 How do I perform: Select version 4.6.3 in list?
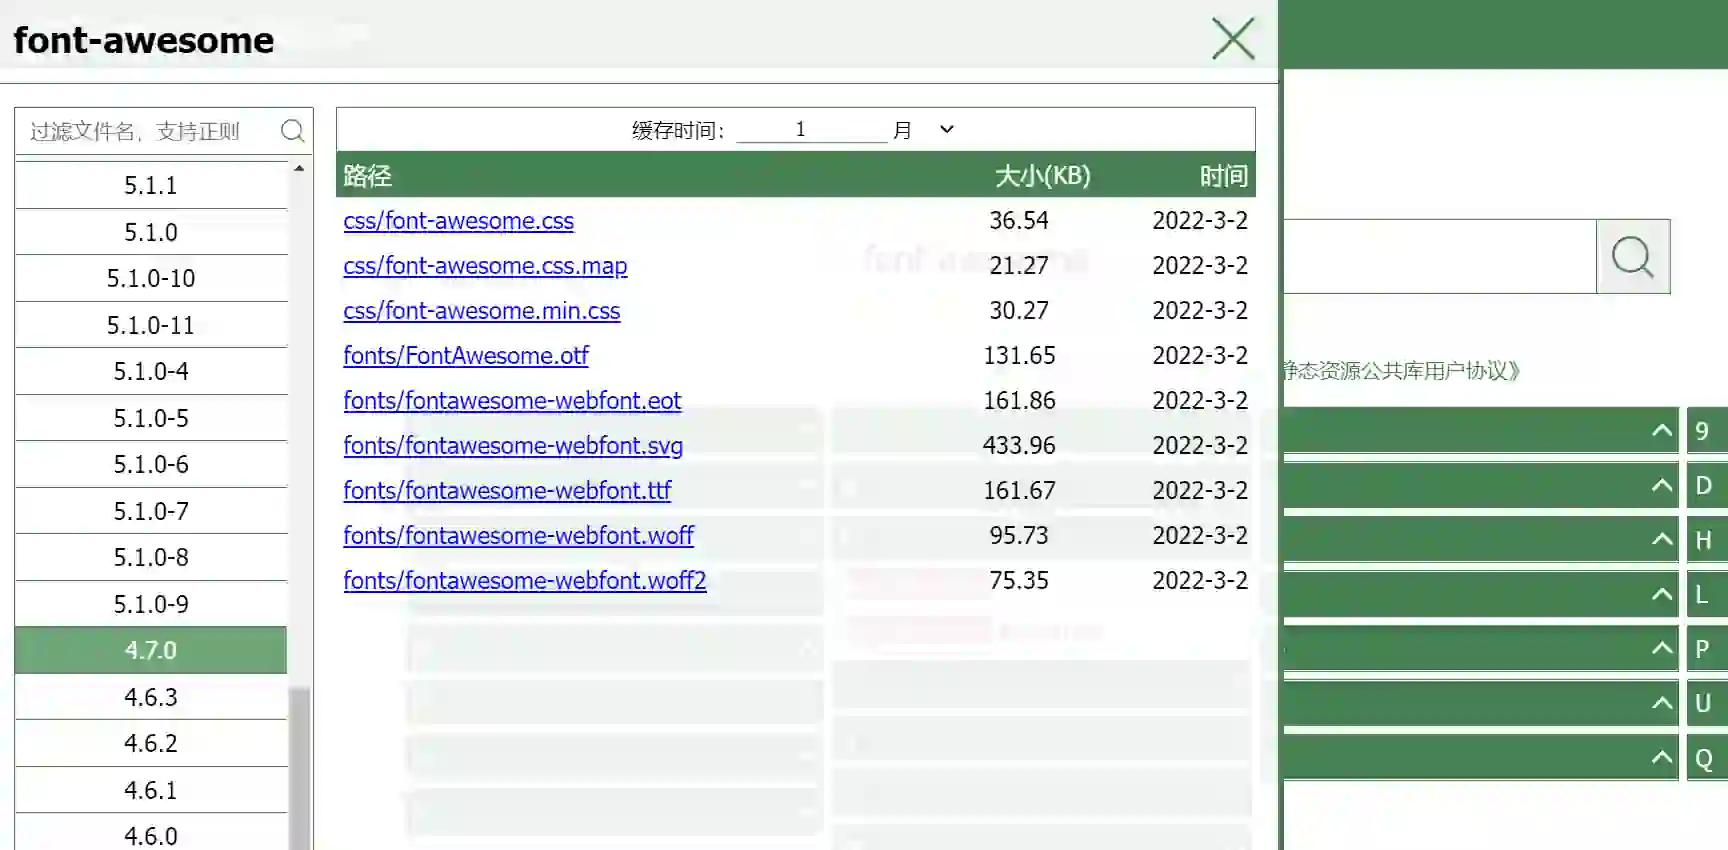[x=151, y=697]
